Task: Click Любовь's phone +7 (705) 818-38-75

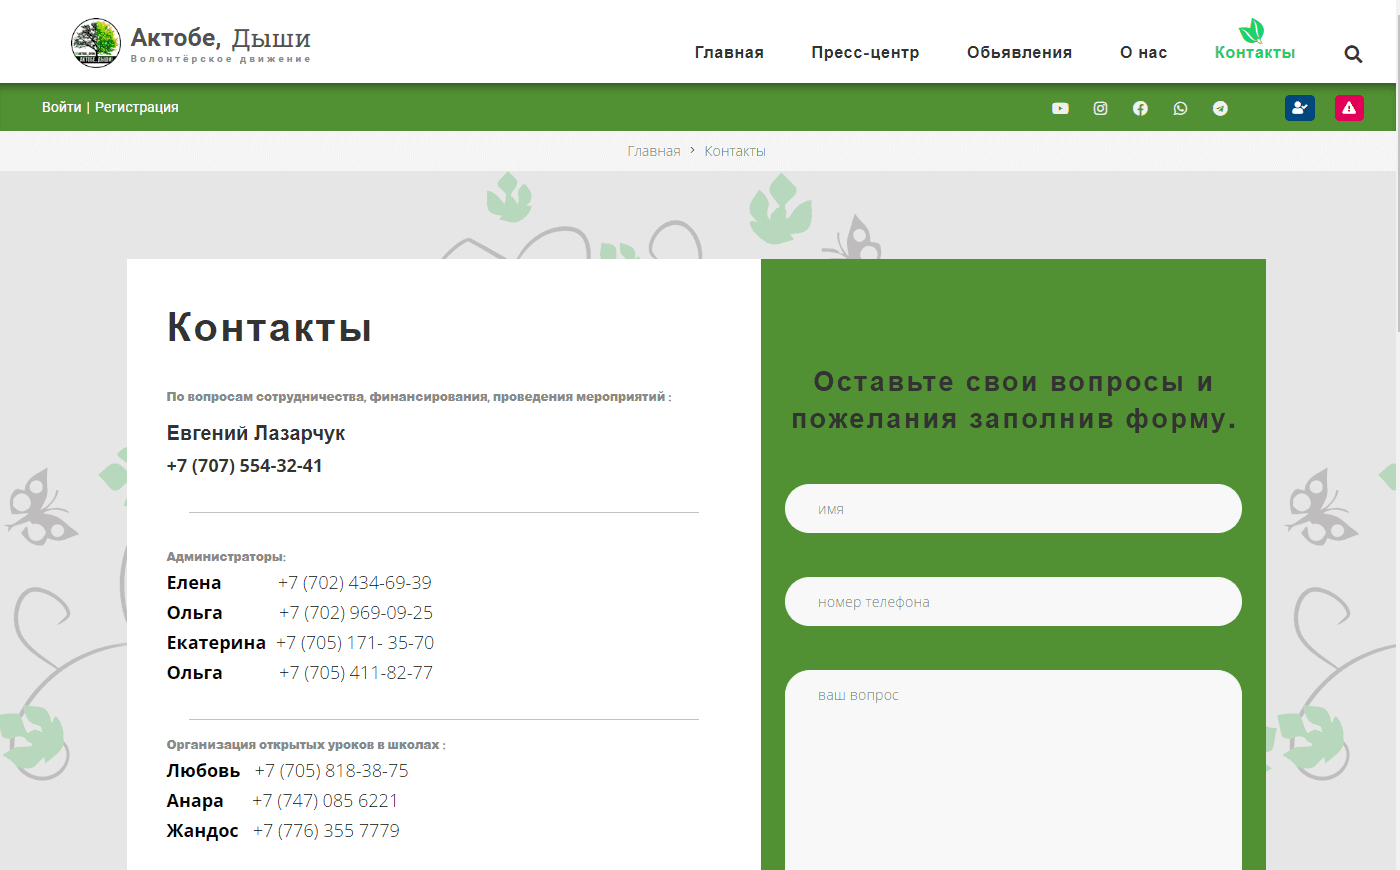Action: coord(331,771)
